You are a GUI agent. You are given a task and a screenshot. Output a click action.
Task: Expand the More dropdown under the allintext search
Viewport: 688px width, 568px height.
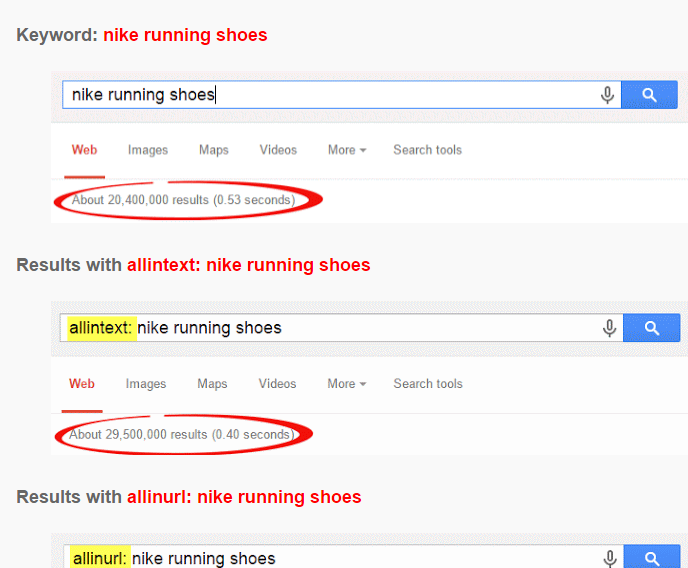click(345, 384)
